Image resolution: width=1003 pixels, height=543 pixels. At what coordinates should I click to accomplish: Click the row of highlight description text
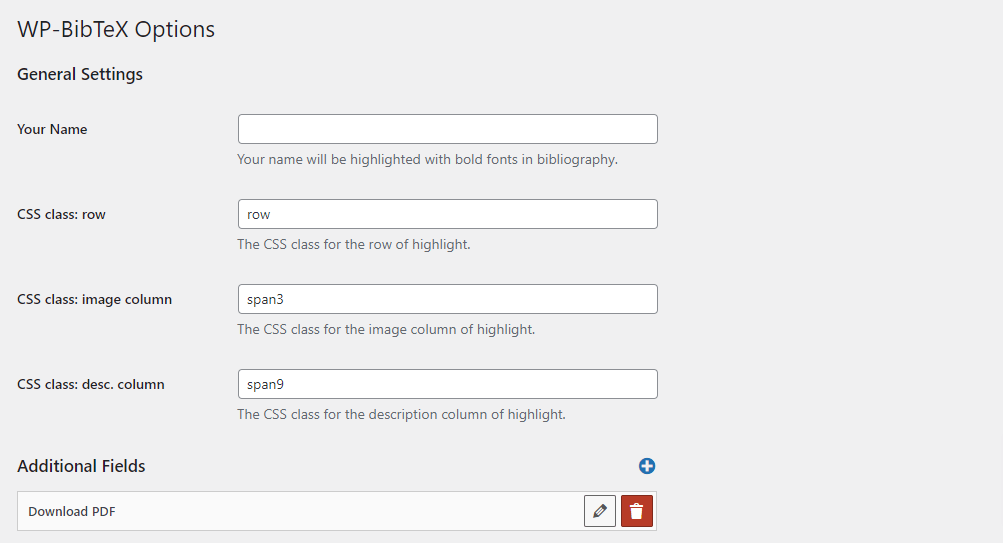point(353,244)
